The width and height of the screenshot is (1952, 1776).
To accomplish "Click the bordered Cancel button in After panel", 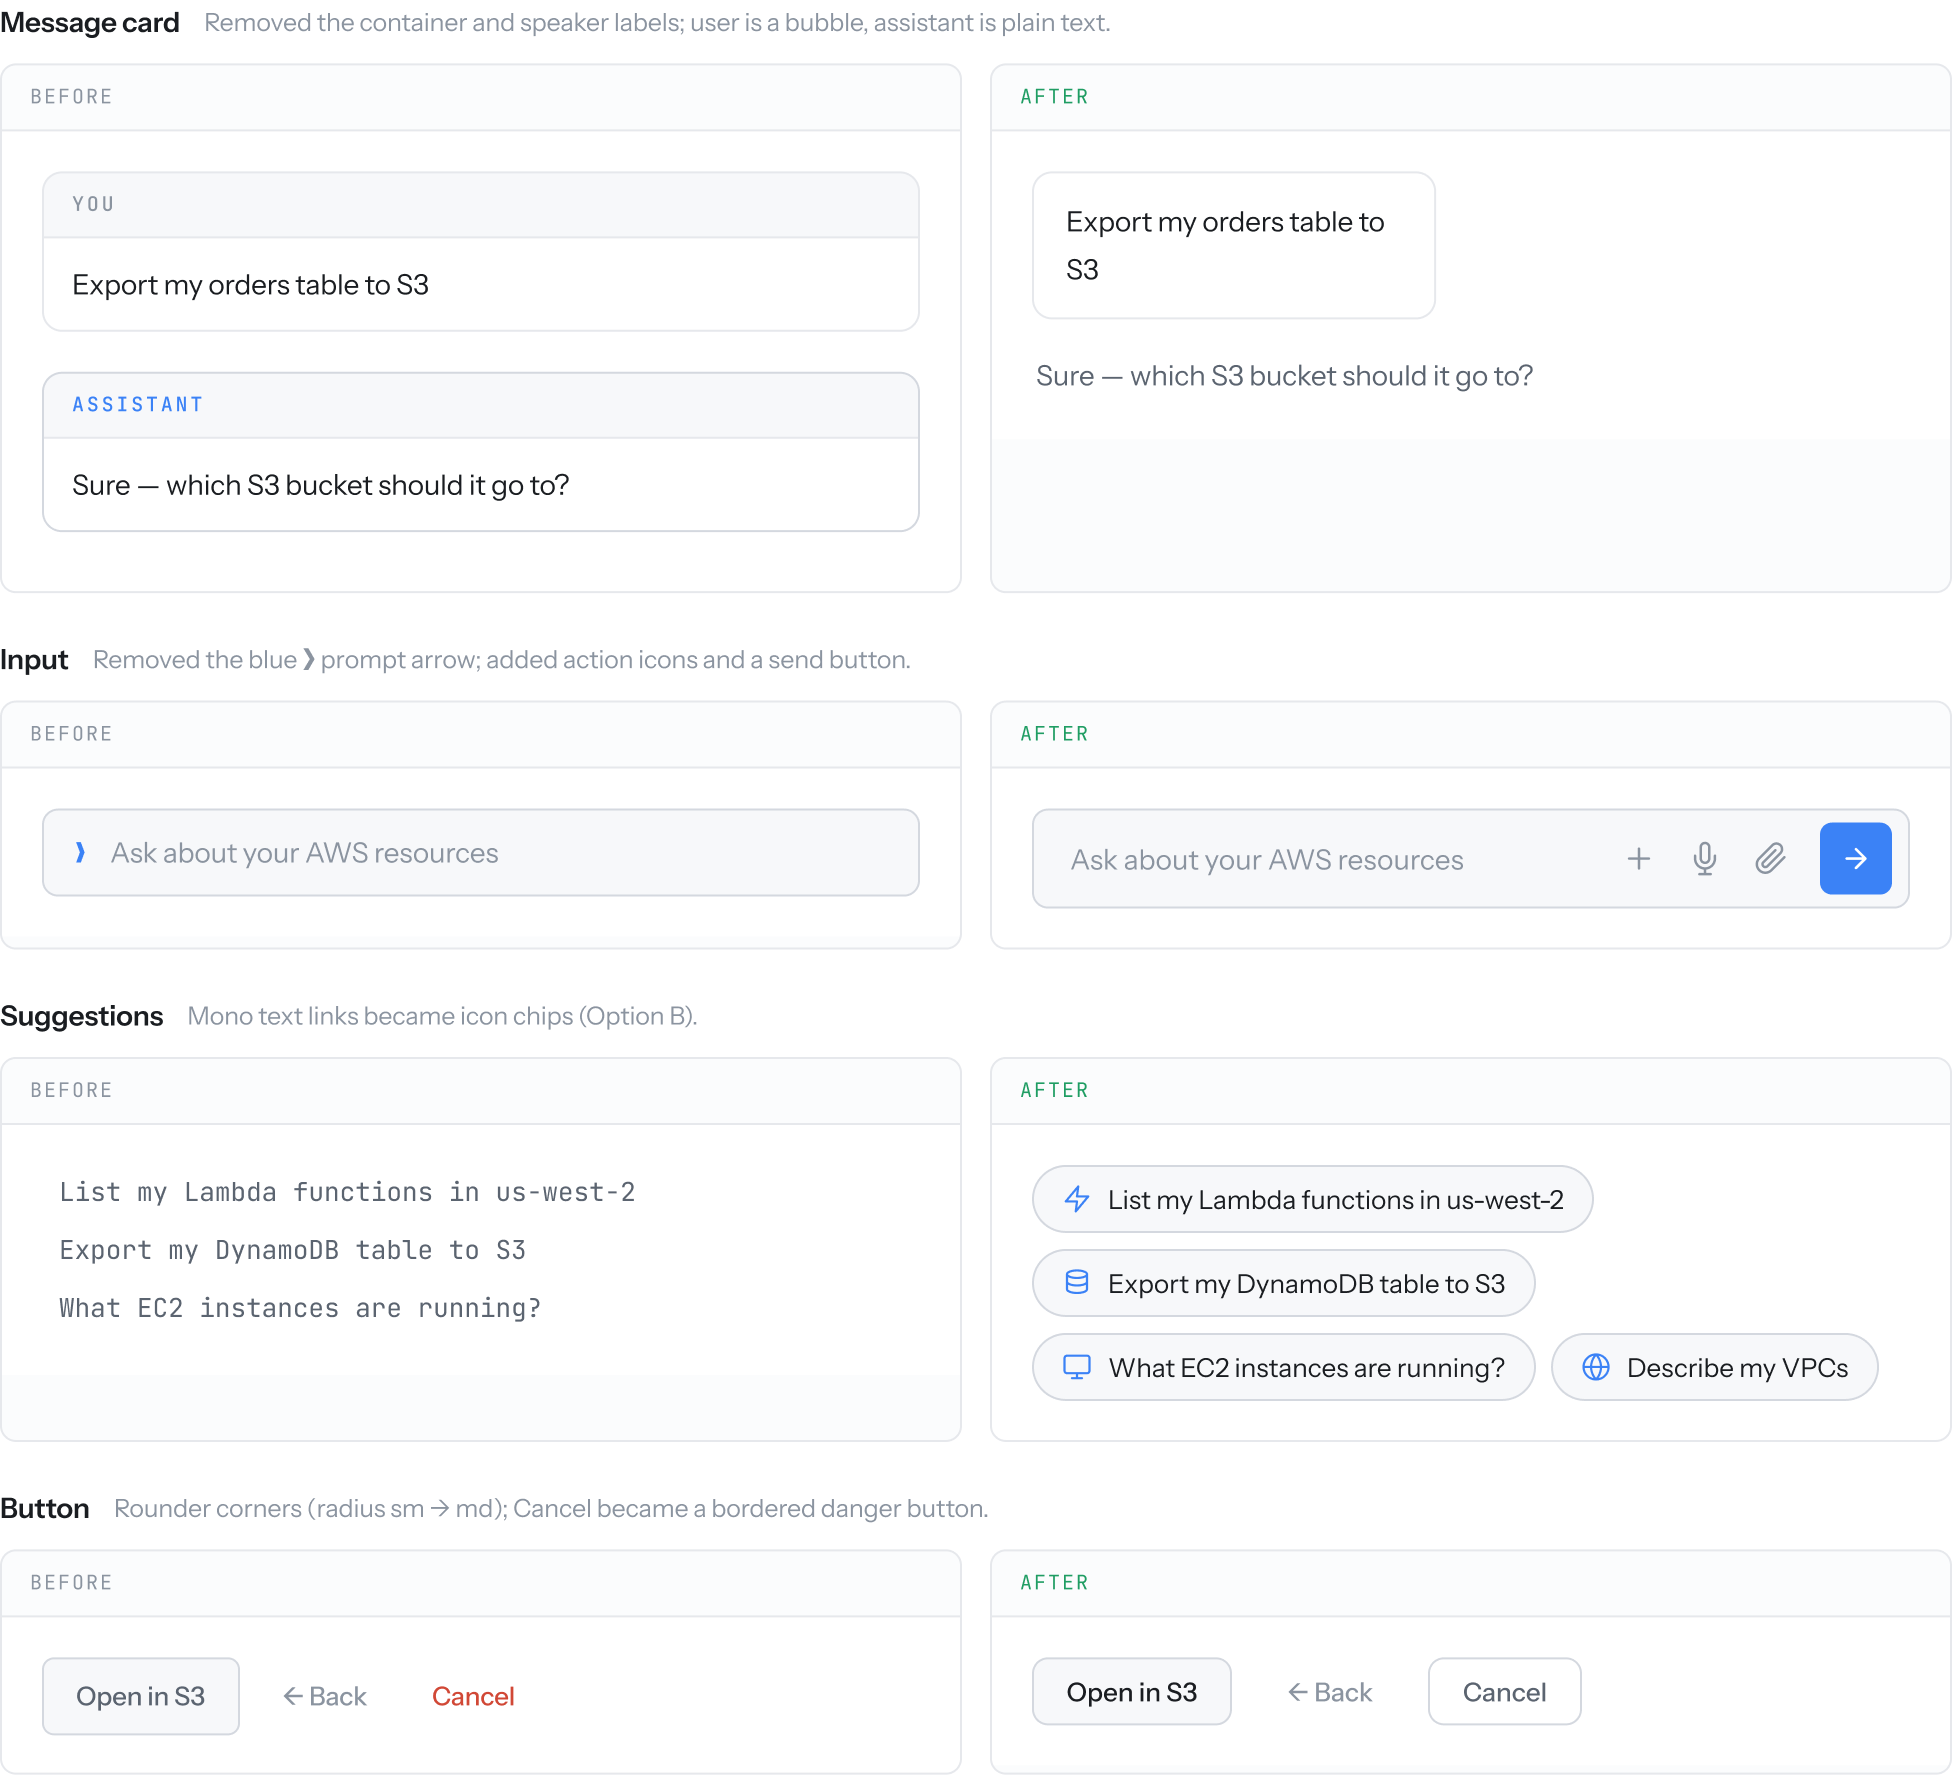I will point(1505,1692).
